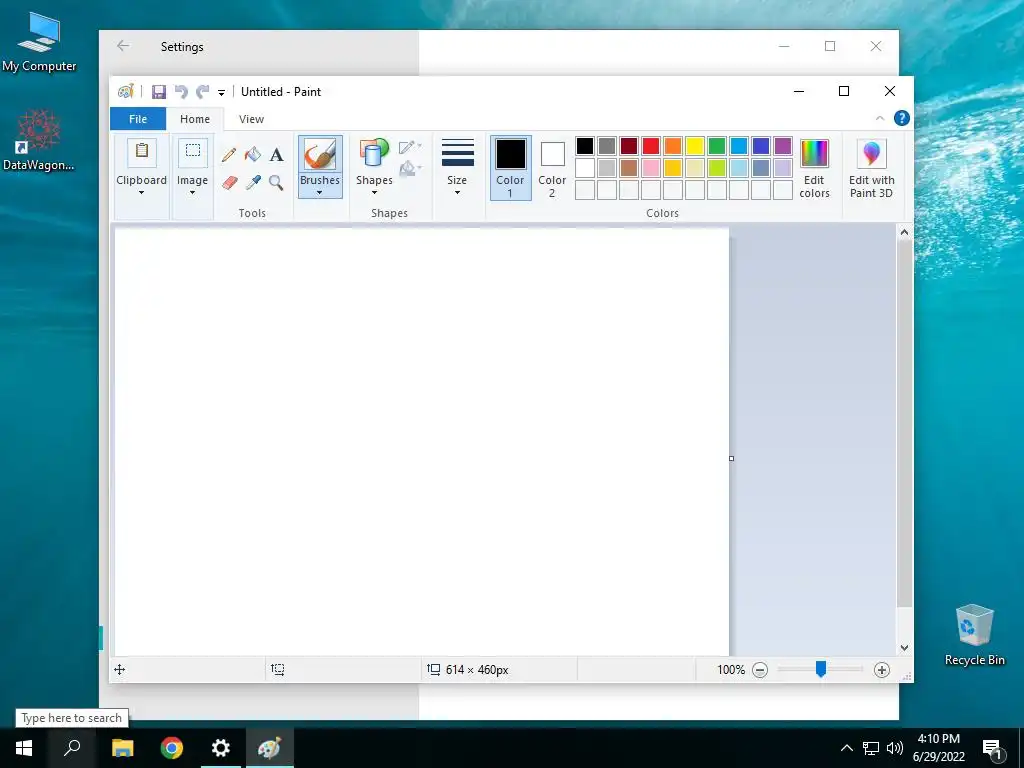Viewport: 1024px width, 768px height.
Task: Select the Pencil tool
Action: coord(229,155)
